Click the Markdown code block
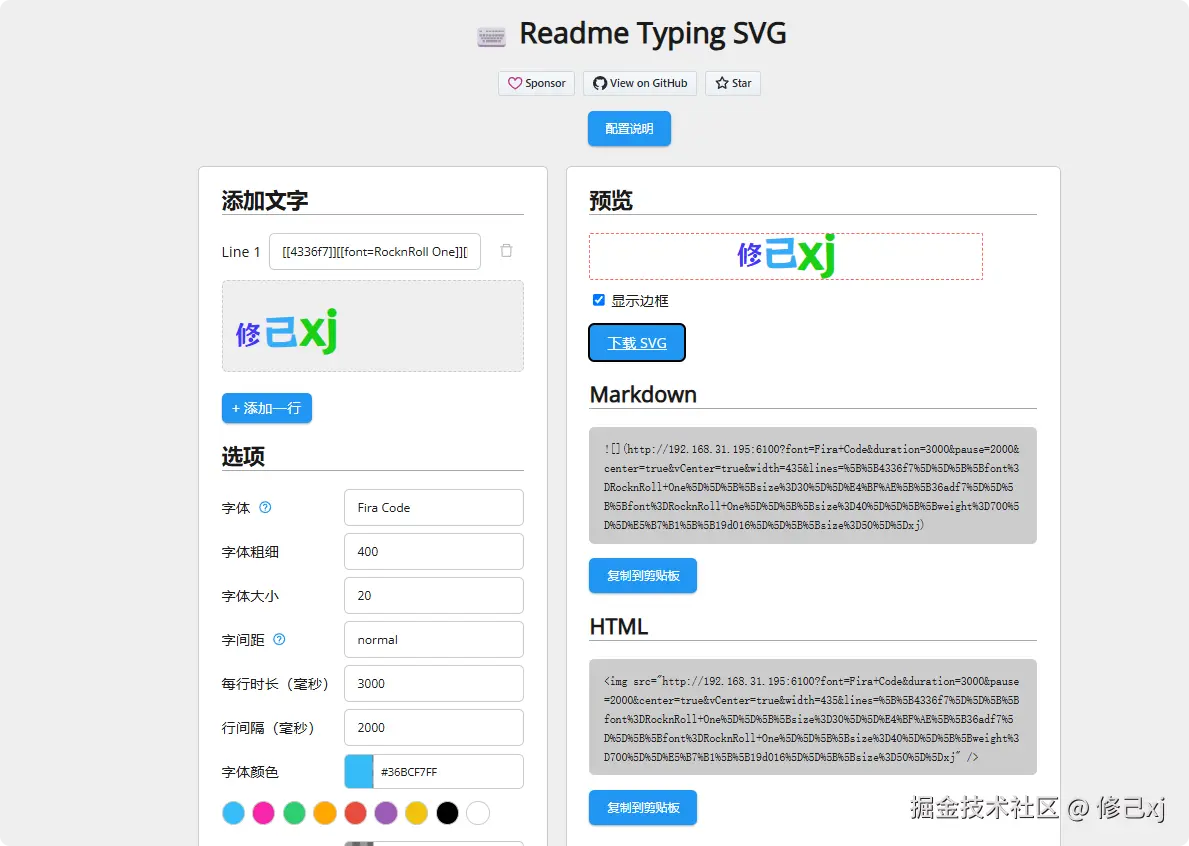 (813, 485)
